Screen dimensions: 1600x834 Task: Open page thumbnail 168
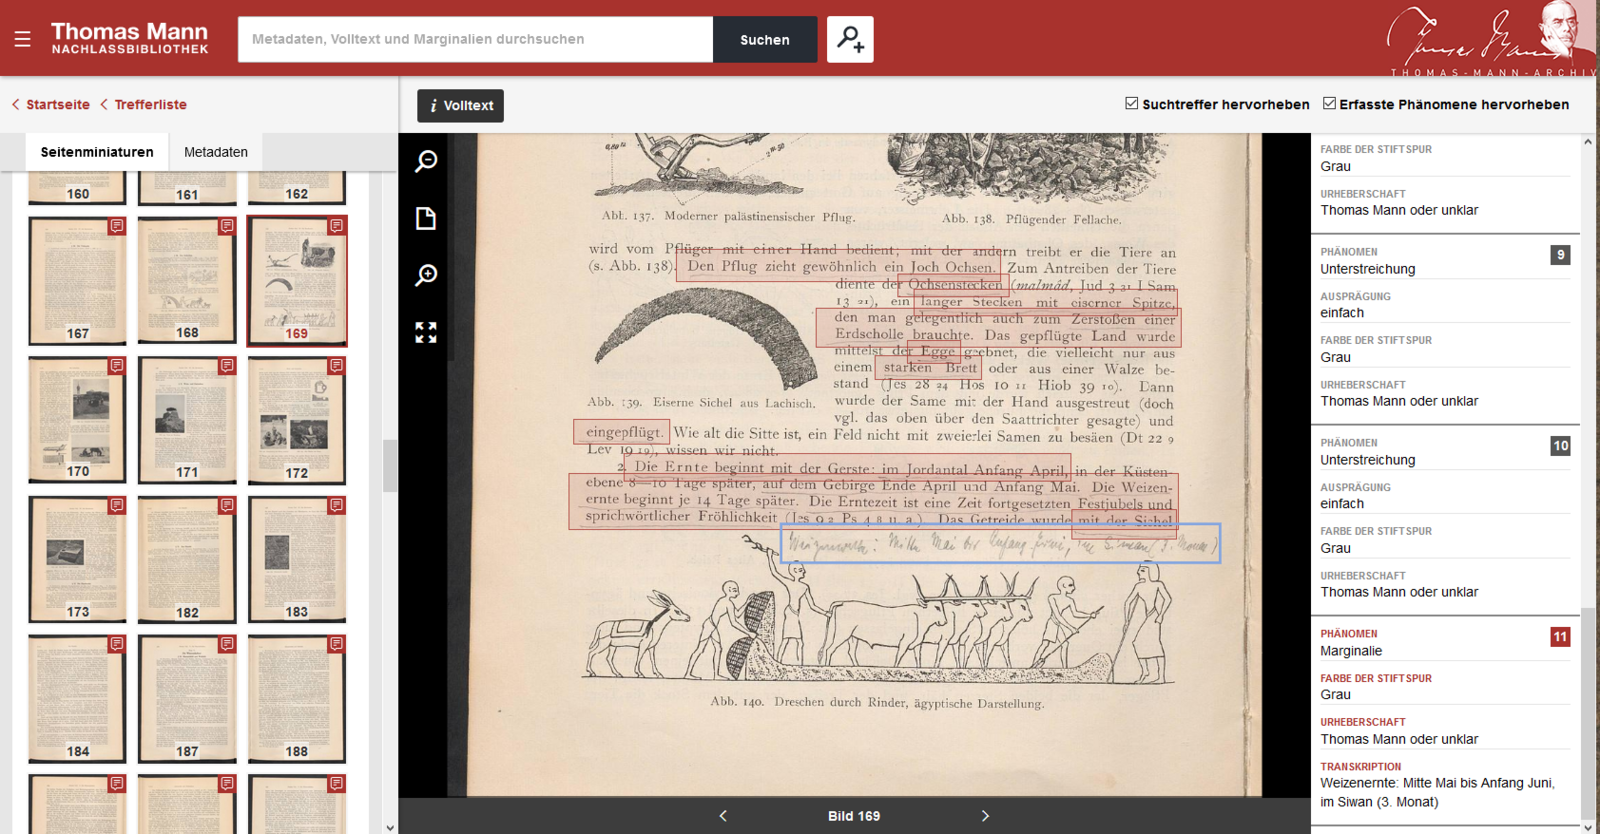(x=187, y=281)
